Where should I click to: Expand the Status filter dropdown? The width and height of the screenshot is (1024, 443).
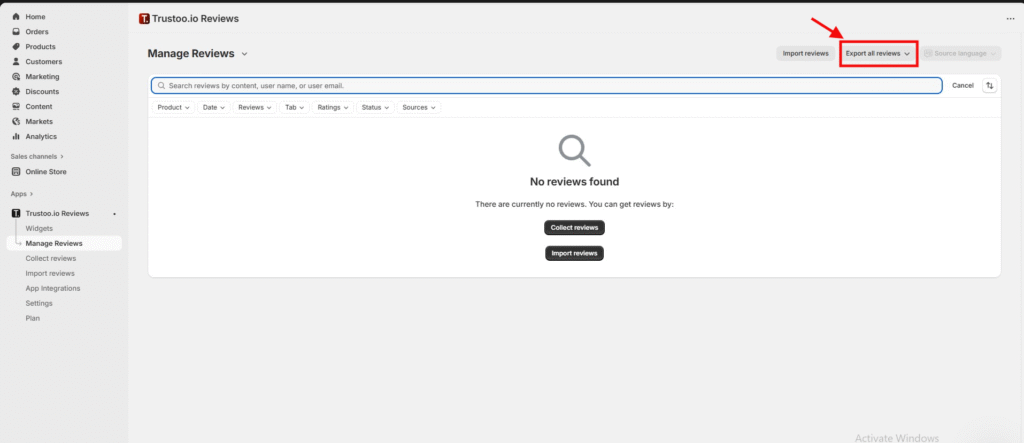tap(375, 107)
